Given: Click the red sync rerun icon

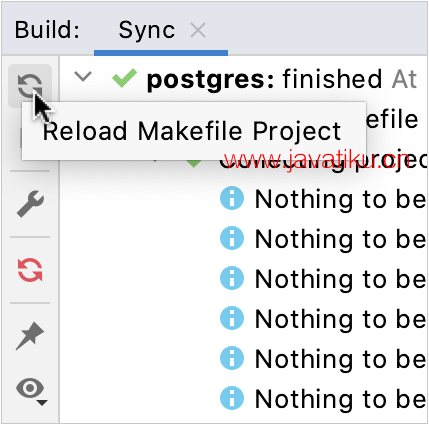Looking at the screenshot, I should pos(30,270).
